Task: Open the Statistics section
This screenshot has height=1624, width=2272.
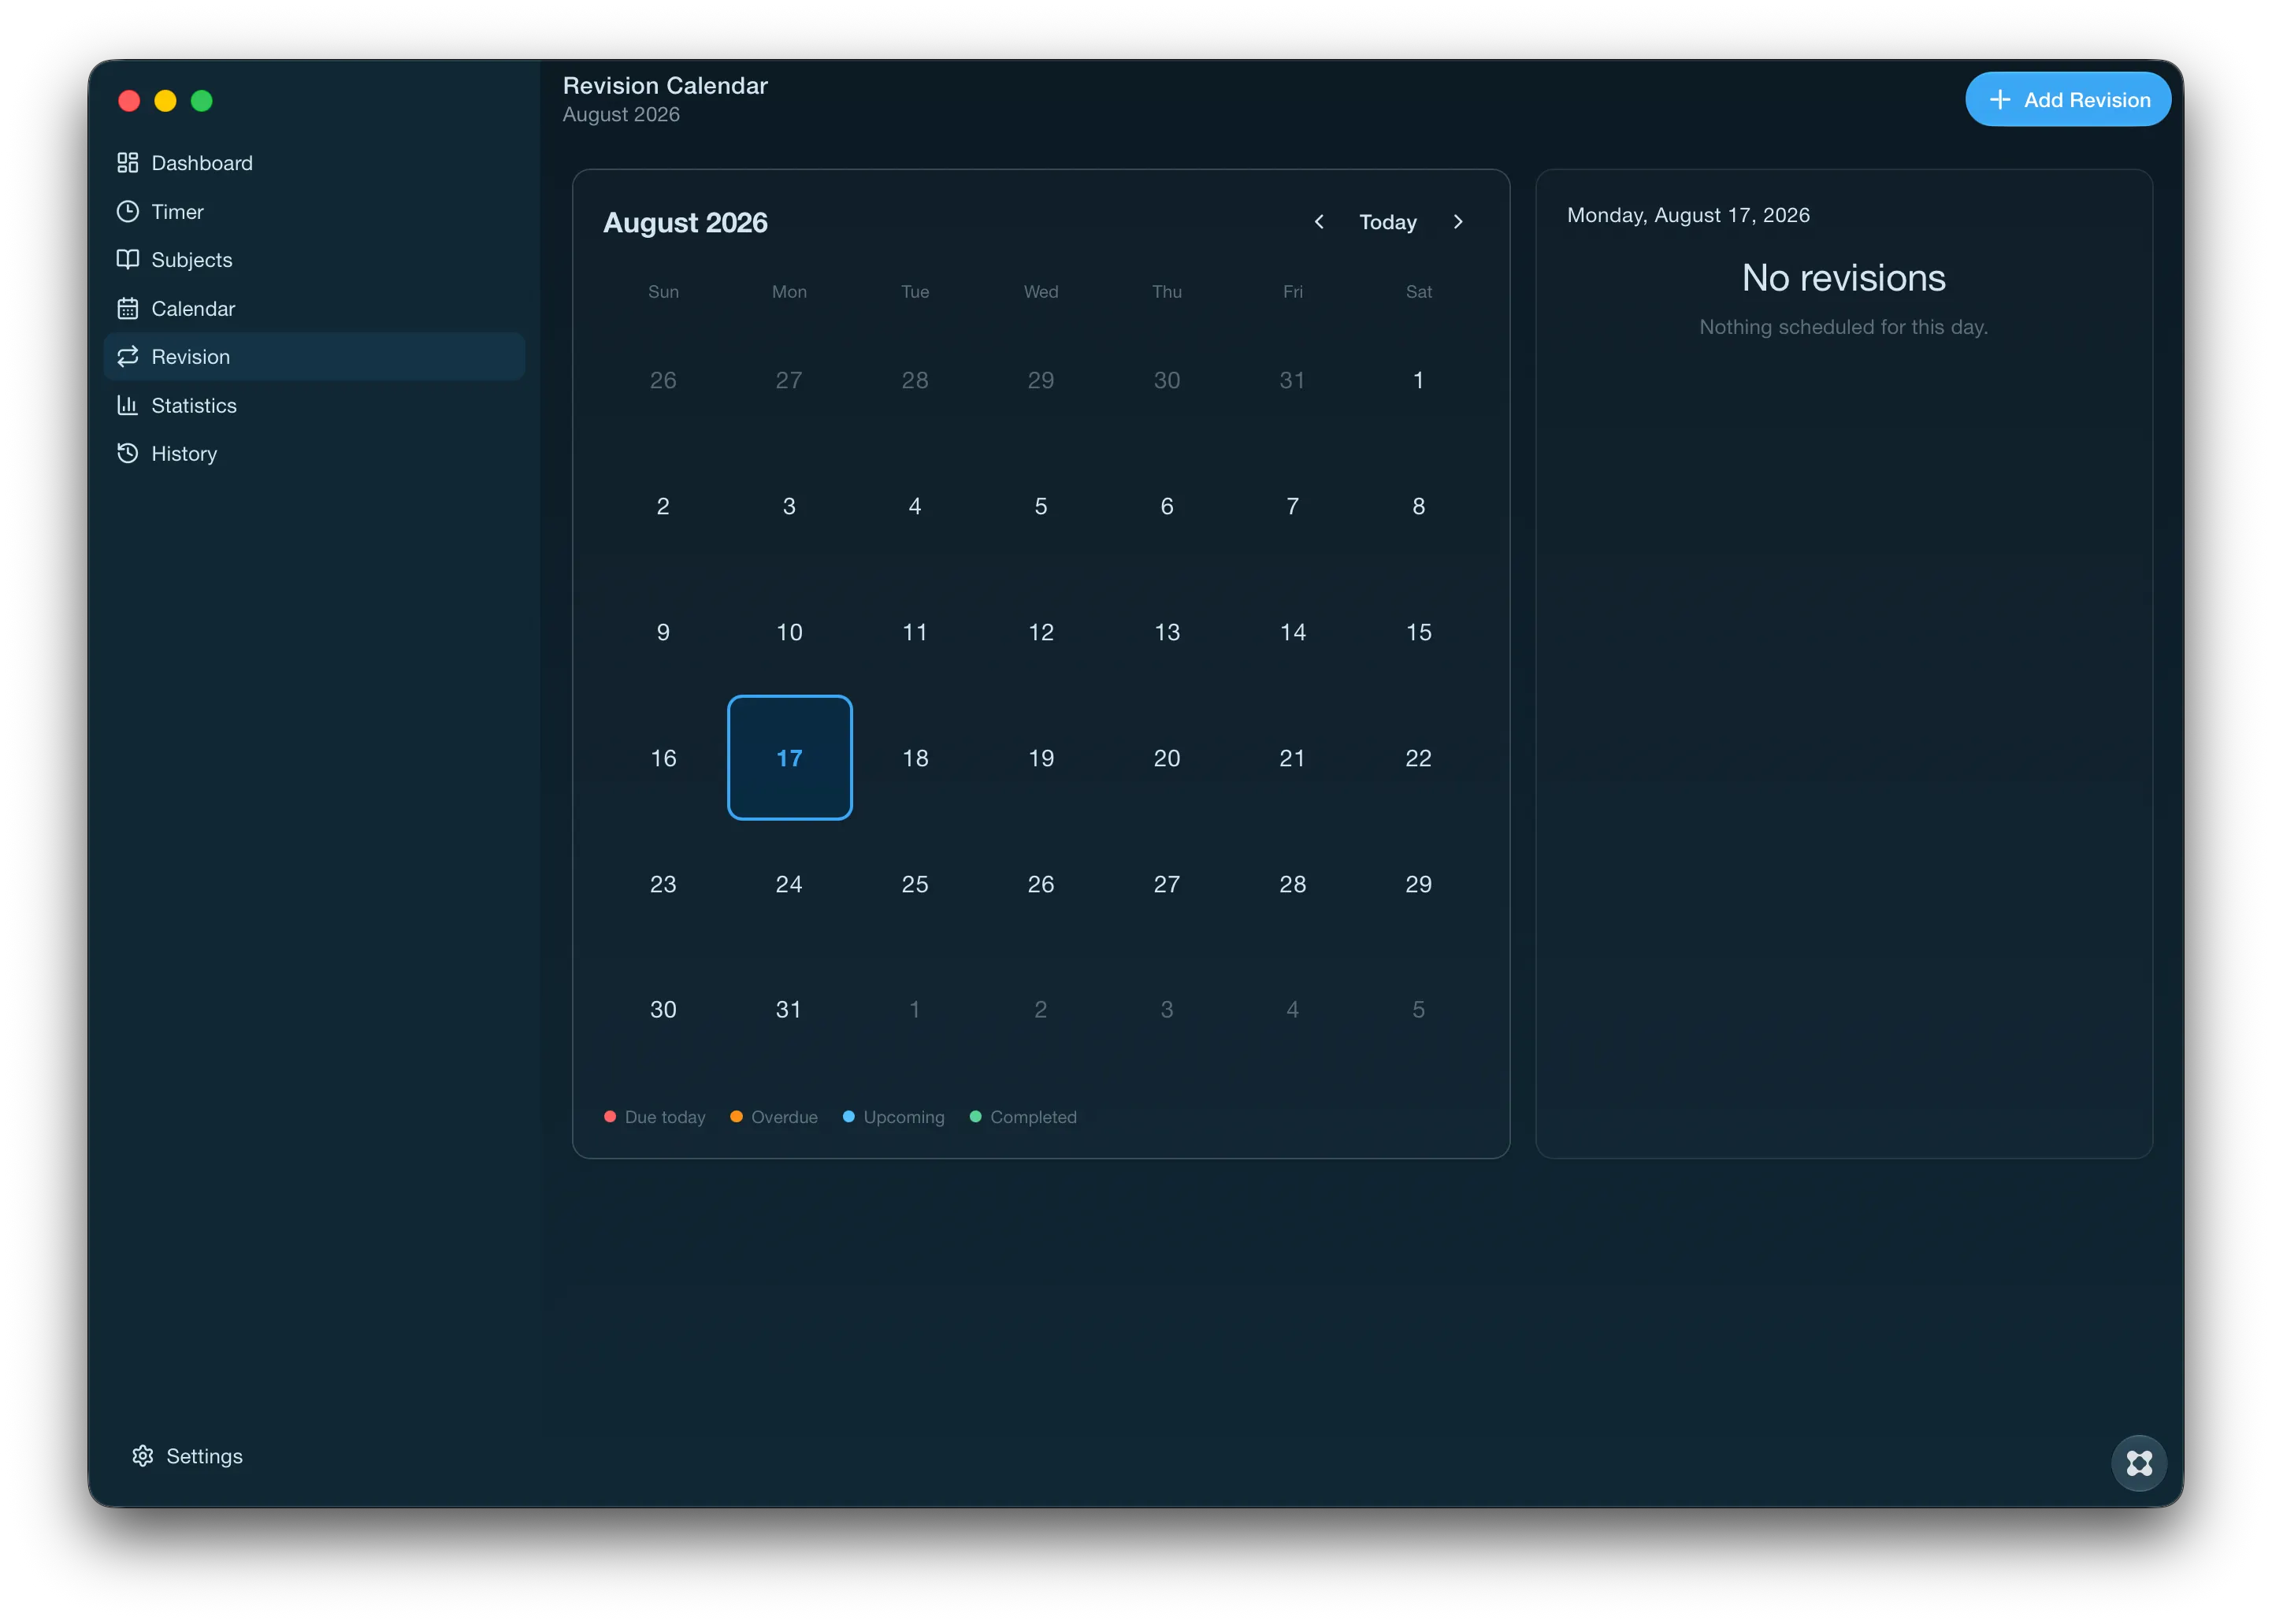Action: pos(314,405)
